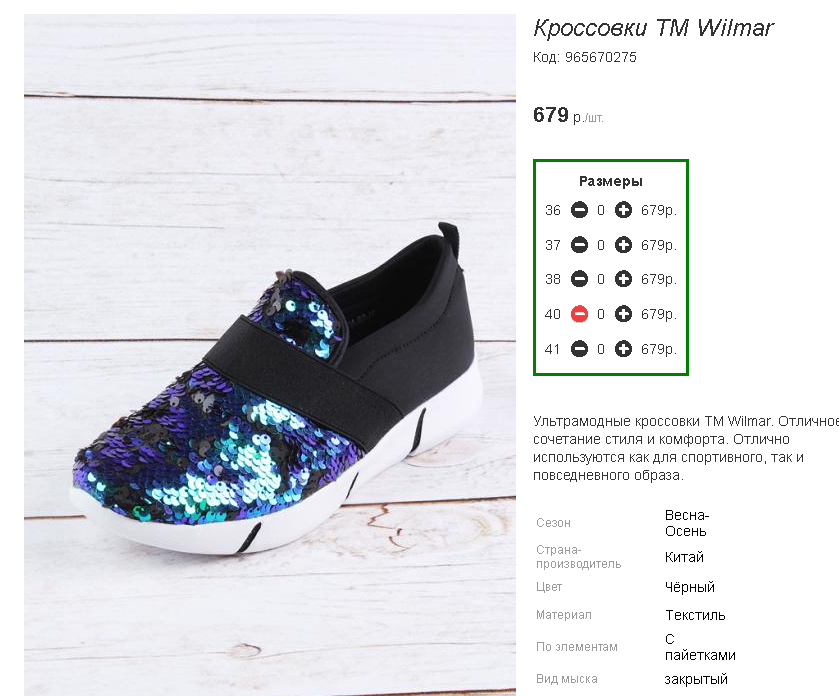839x696 pixels.
Task: Click plus icon for size 38
Action: tap(623, 279)
